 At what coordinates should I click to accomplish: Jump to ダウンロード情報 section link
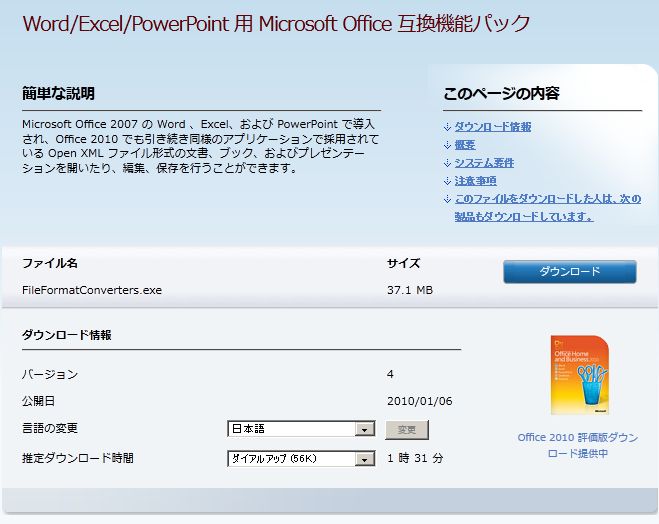click(x=493, y=127)
